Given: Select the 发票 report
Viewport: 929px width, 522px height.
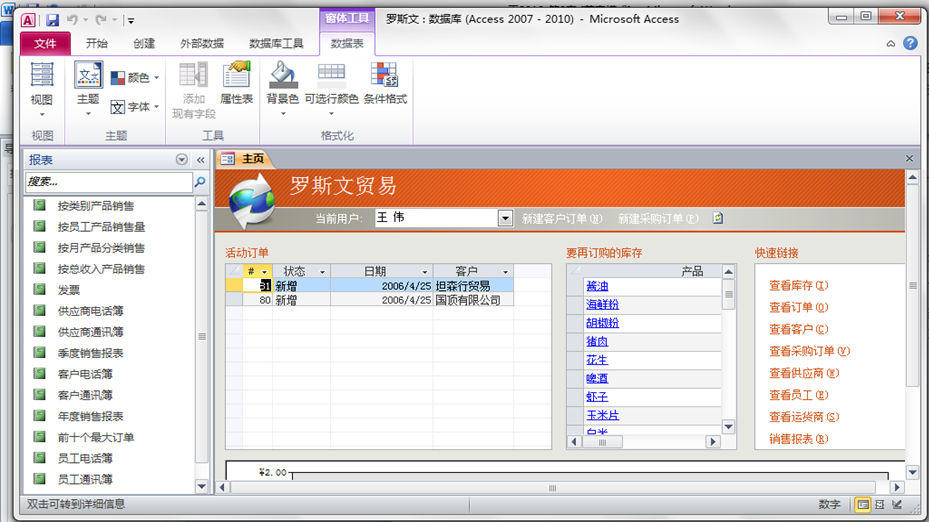Looking at the screenshot, I should pos(69,290).
